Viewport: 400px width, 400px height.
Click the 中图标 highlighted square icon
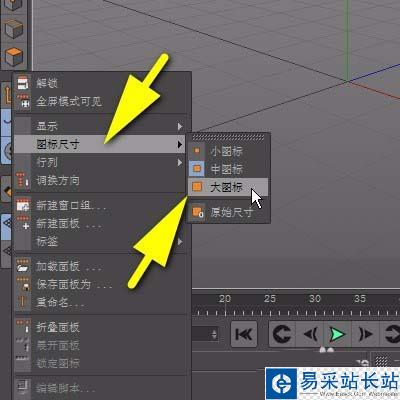pos(197,169)
